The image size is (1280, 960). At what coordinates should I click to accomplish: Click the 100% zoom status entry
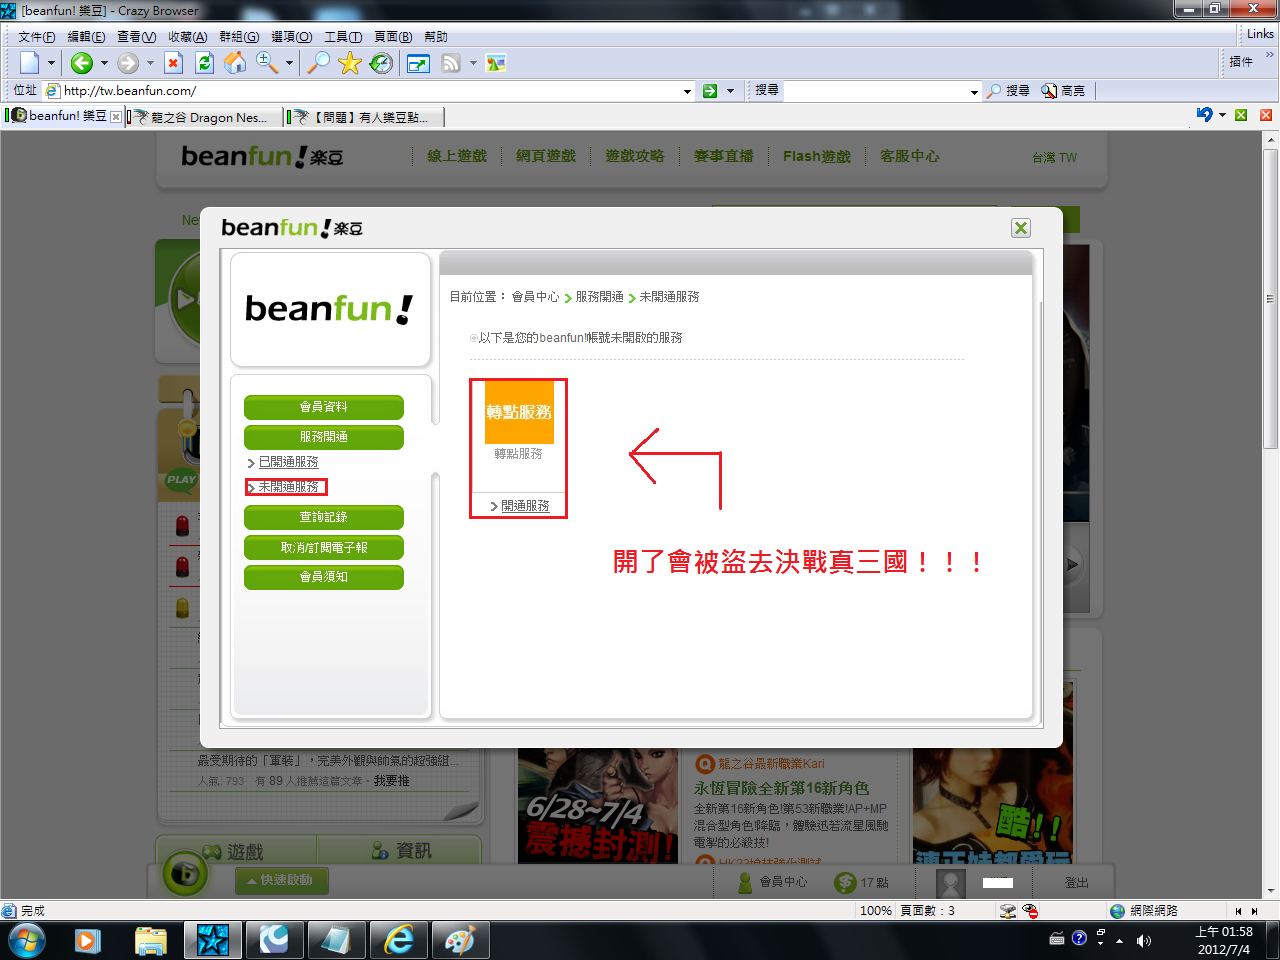point(876,911)
